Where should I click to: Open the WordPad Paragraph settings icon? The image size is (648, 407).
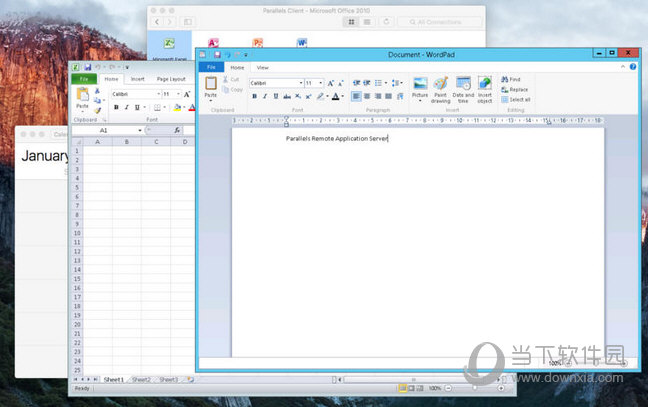tap(400, 96)
